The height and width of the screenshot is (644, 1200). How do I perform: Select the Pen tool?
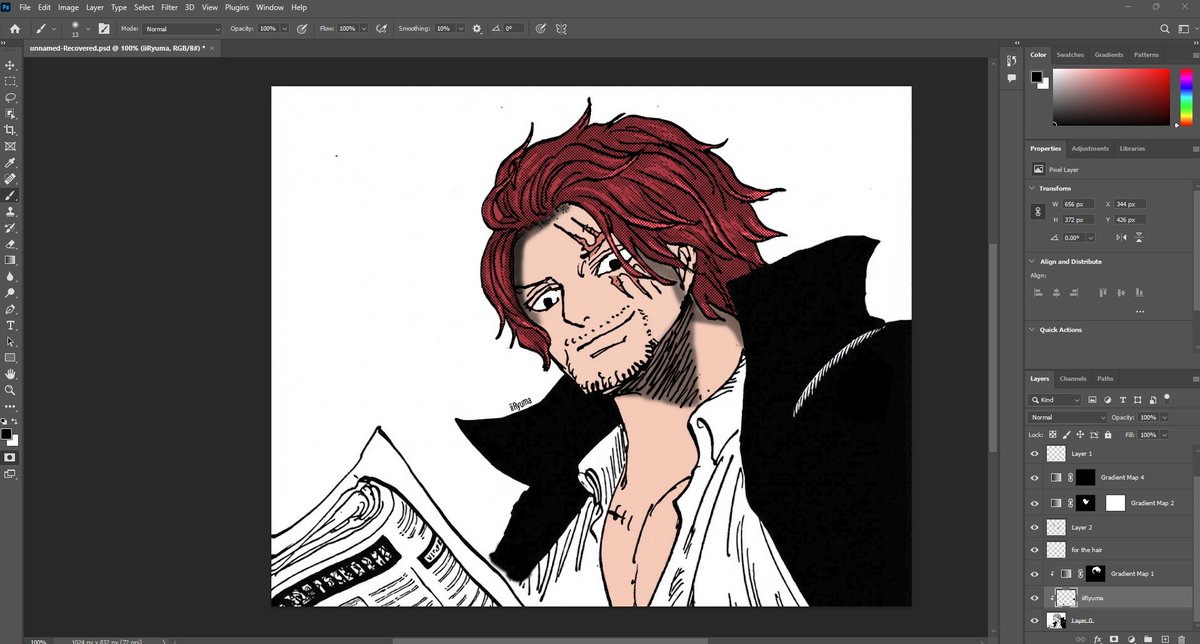coord(10,309)
